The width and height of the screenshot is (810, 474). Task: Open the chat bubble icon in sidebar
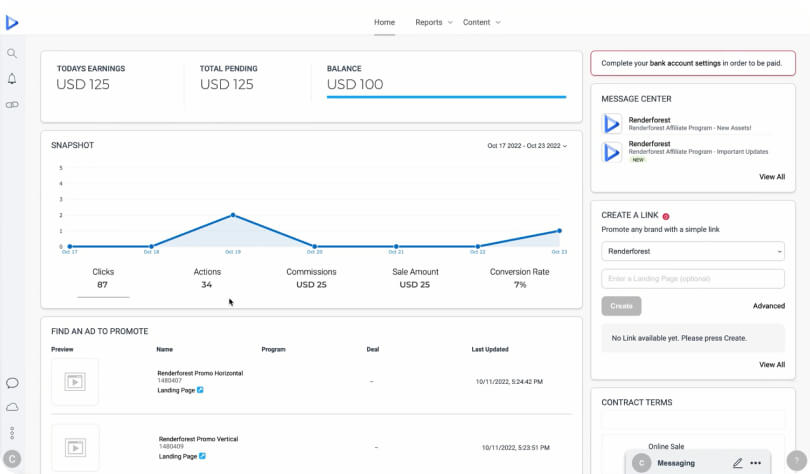click(12, 383)
